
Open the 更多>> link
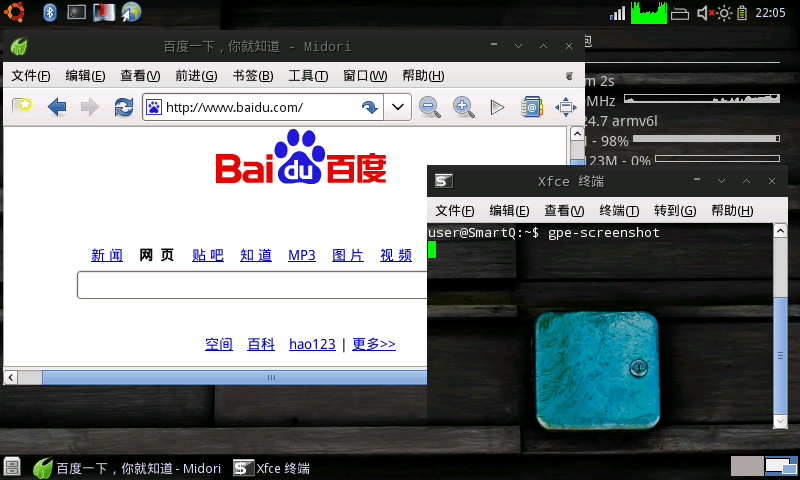[x=374, y=344]
